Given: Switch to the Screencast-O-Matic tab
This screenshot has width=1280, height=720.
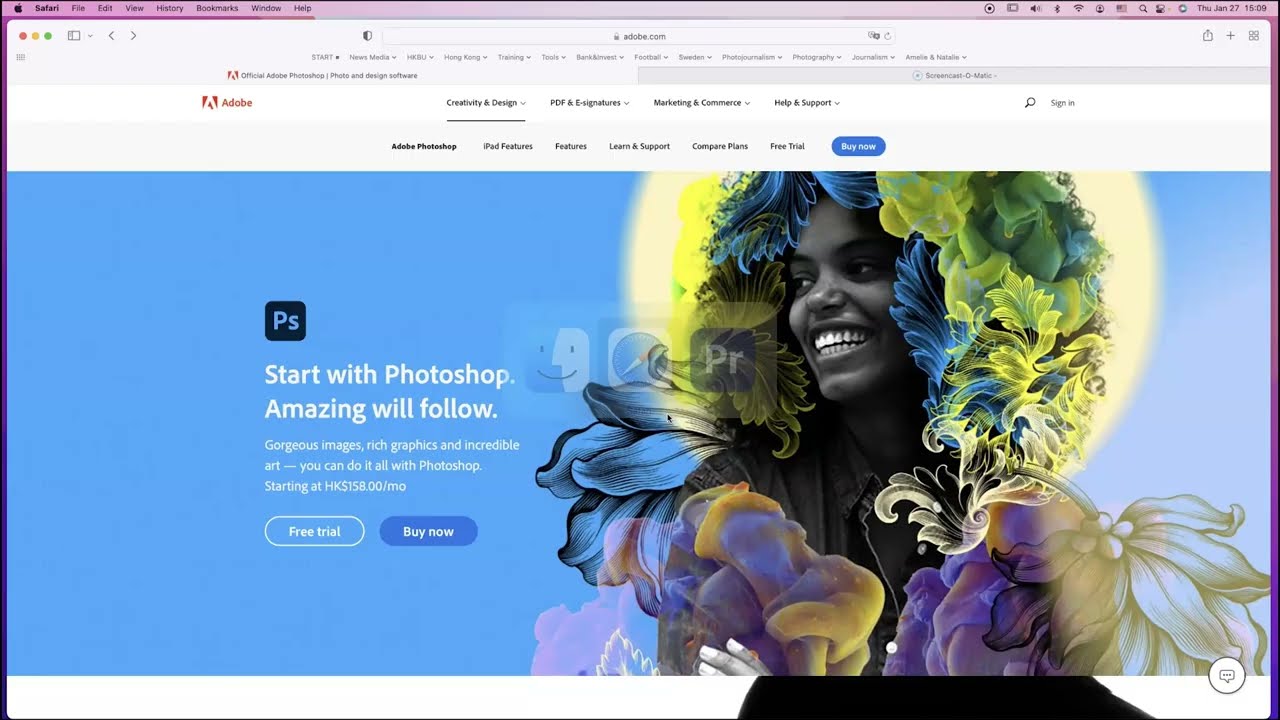Looking at the screenshot, I should coord(955,75).
